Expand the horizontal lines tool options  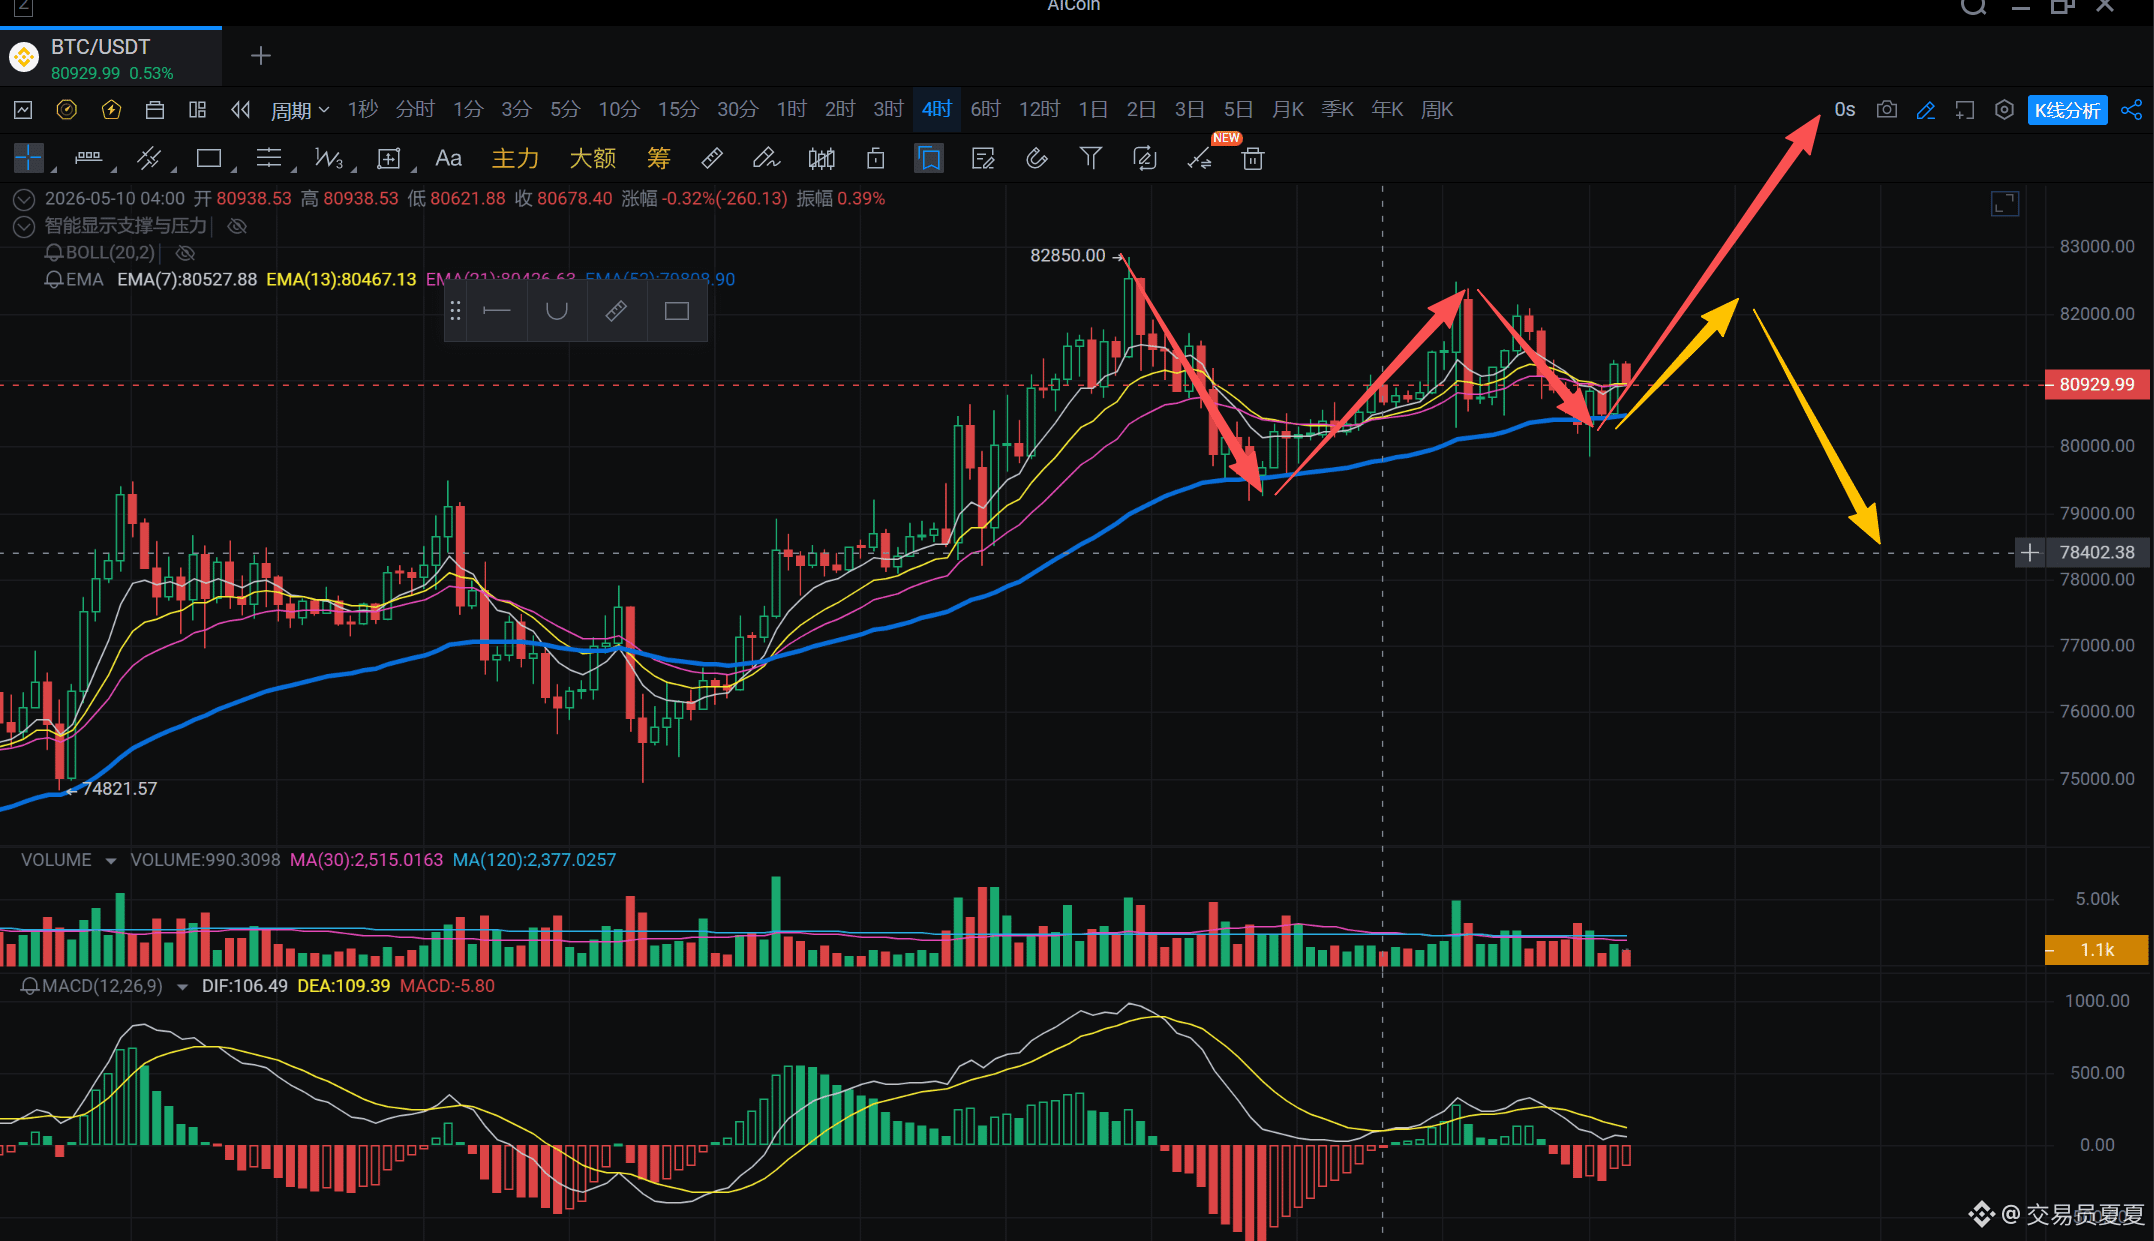click(294, 170)
